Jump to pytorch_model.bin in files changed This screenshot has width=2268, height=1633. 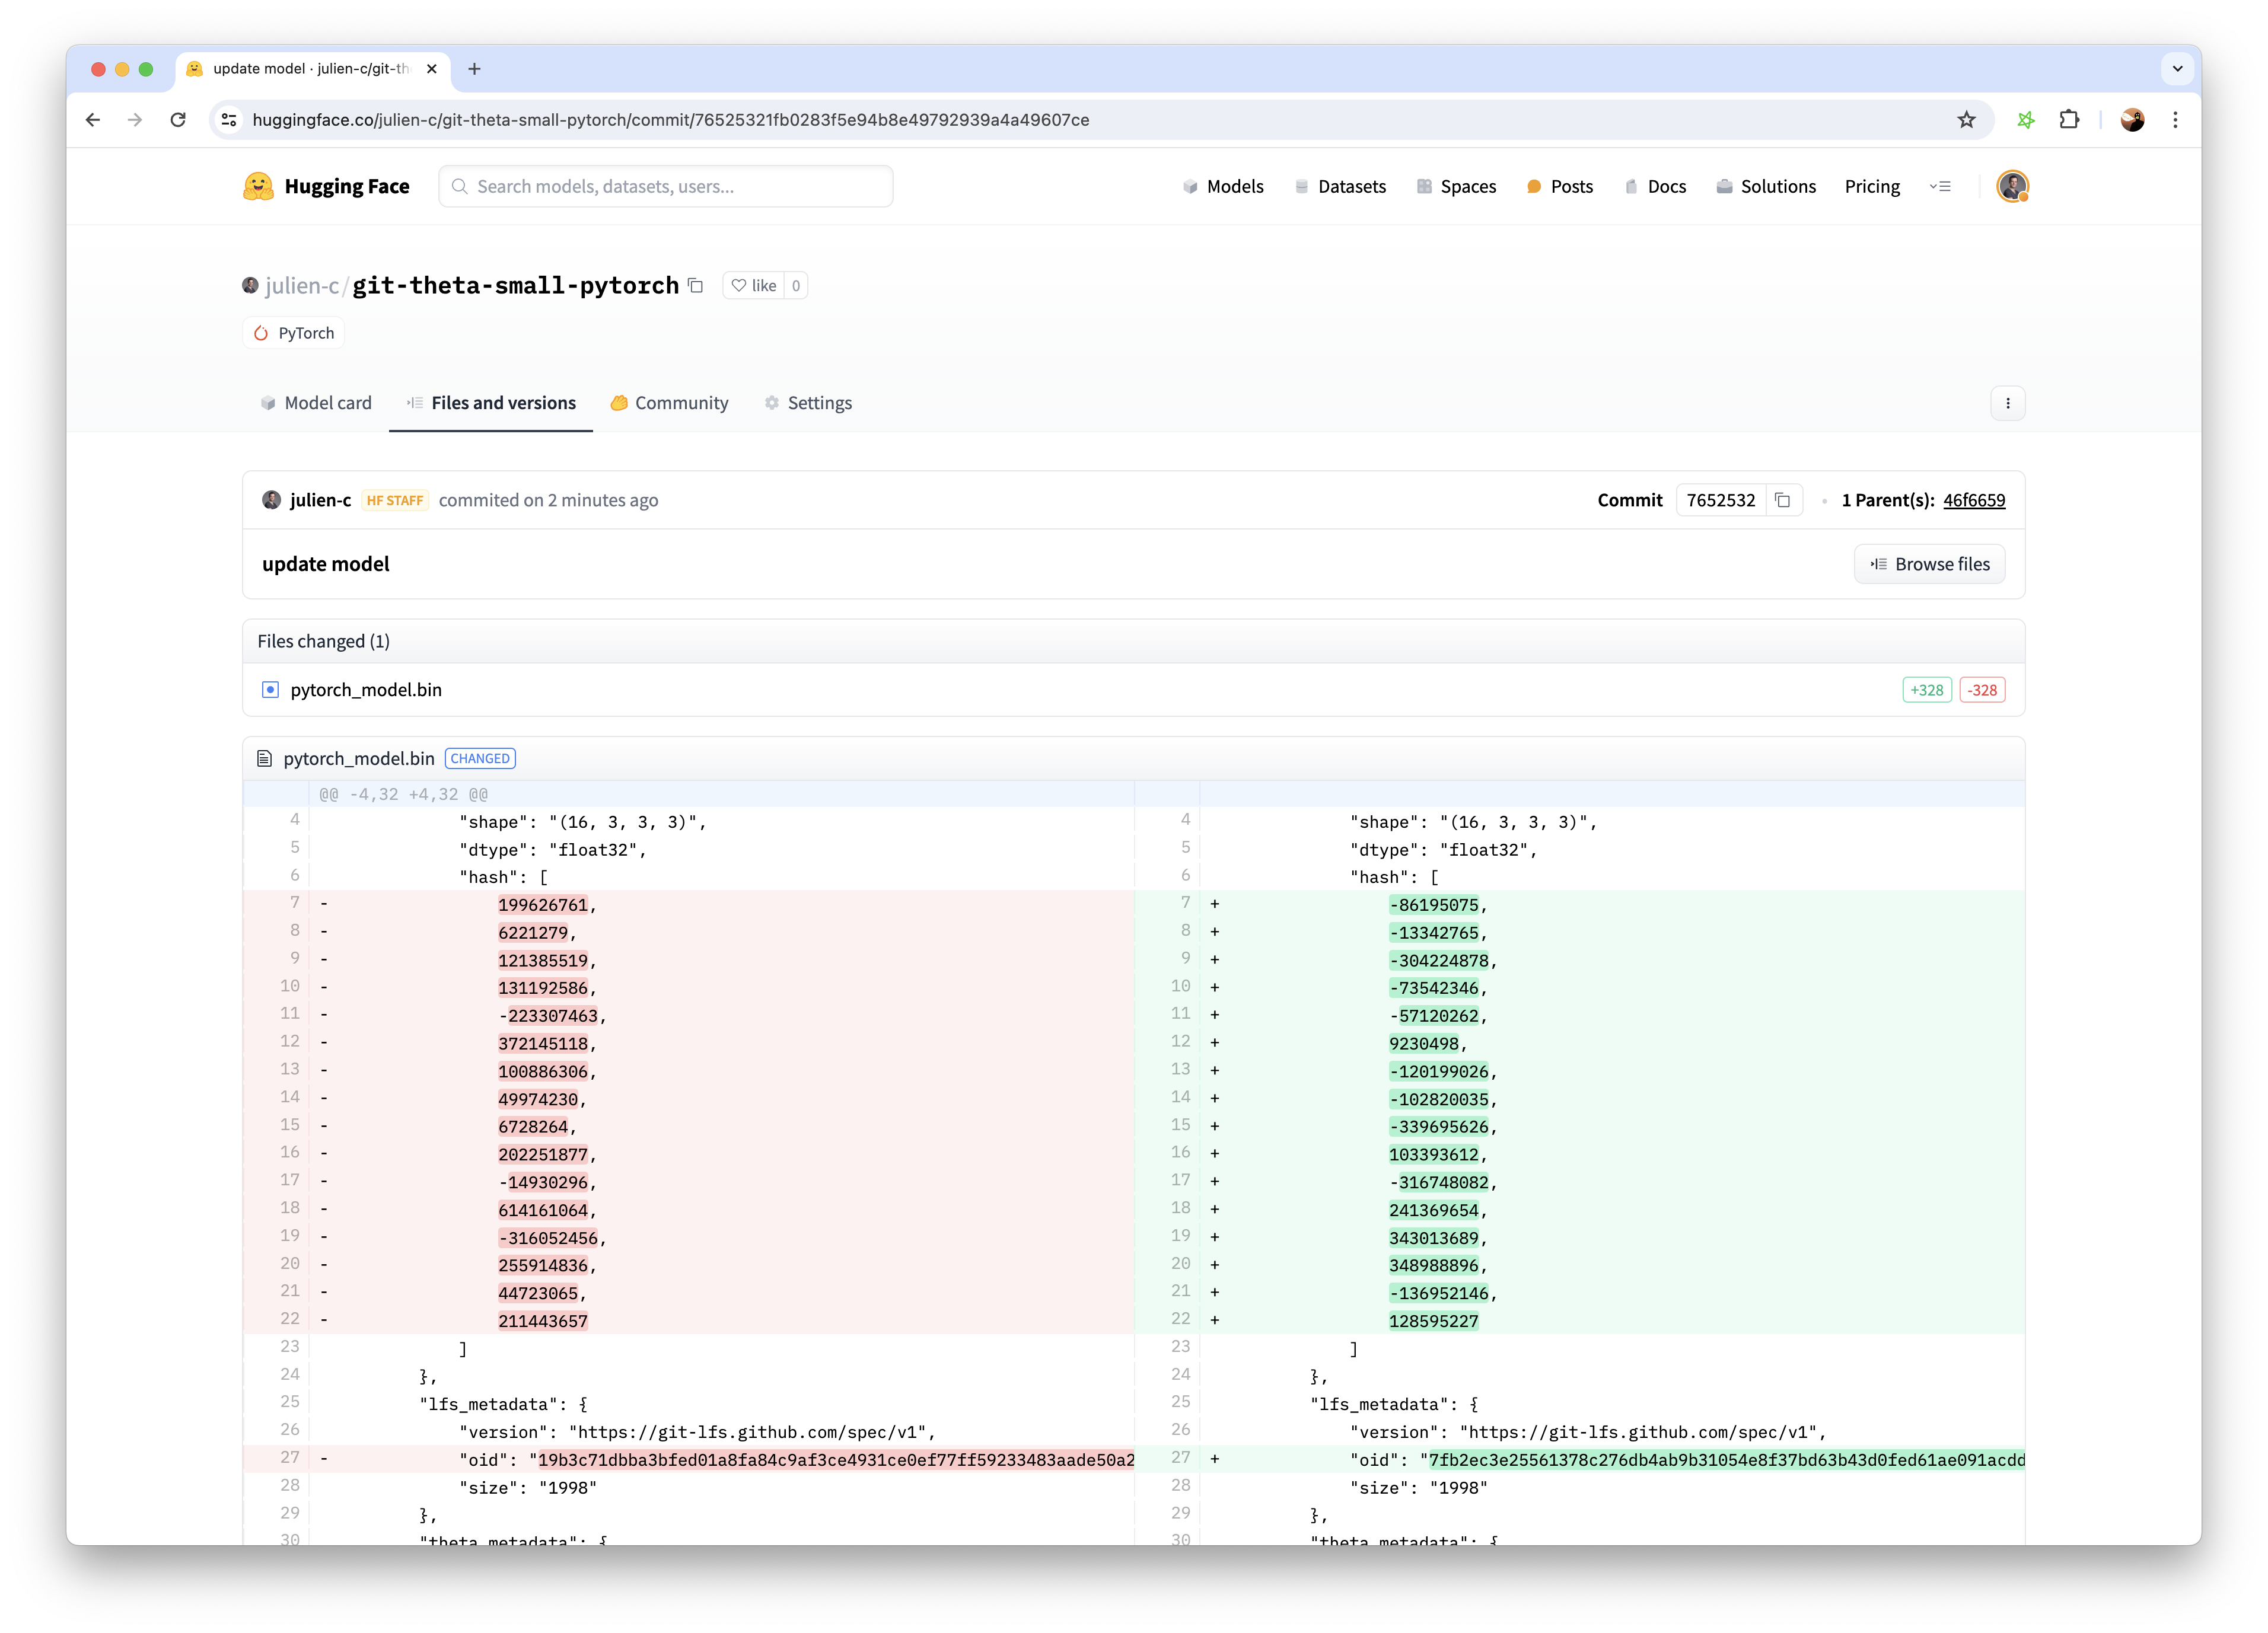click(365, 690)
